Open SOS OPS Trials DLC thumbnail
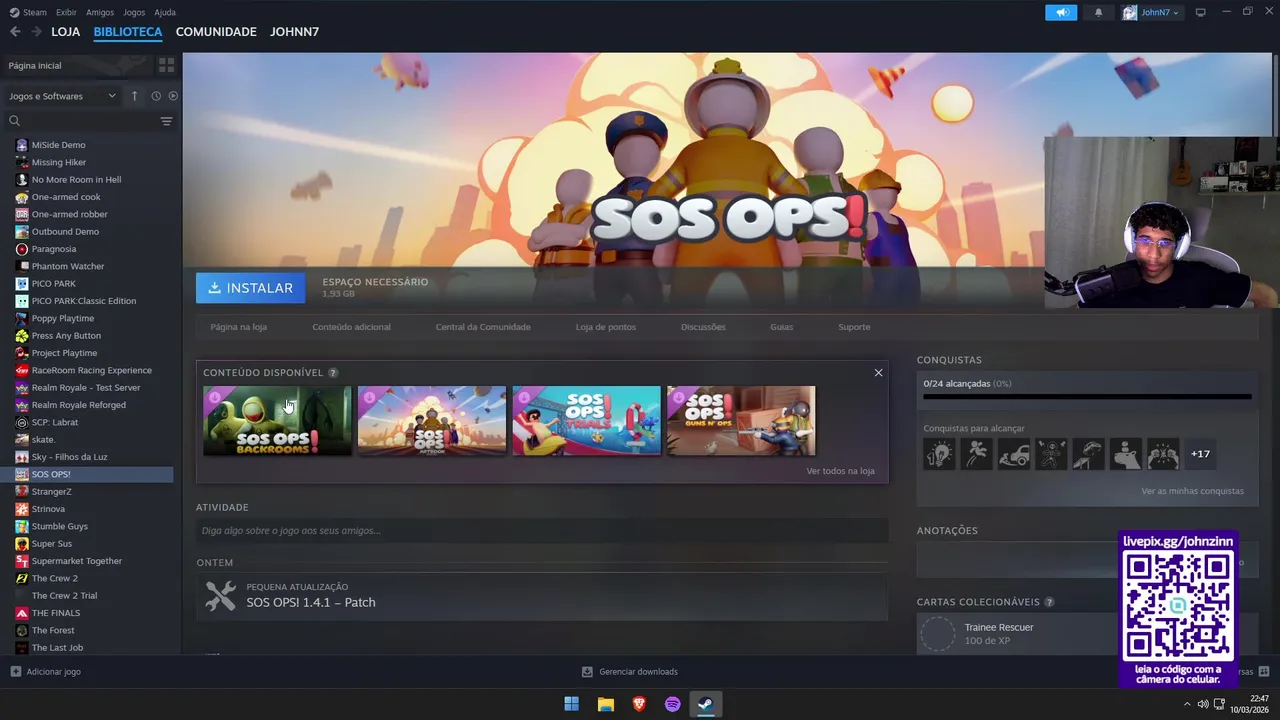 click(586, 421)
